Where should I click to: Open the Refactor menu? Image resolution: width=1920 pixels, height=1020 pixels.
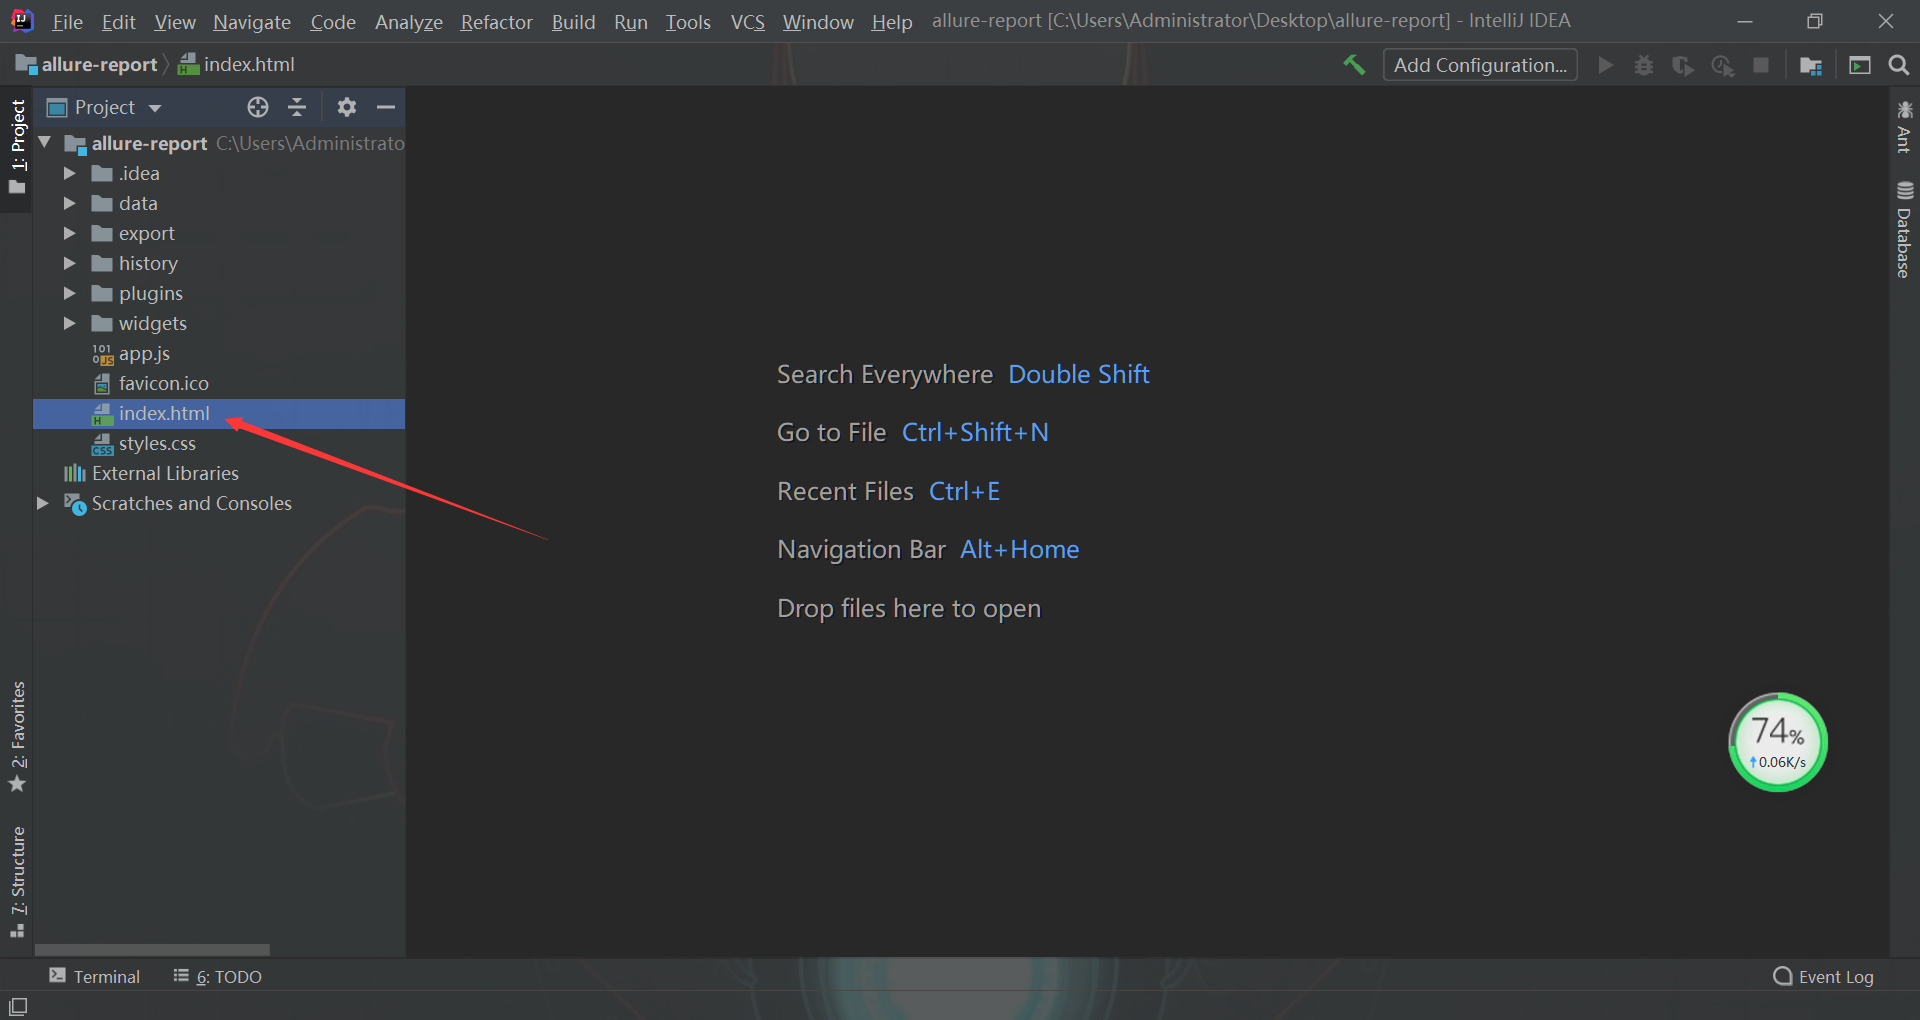[x=496, y=21]
